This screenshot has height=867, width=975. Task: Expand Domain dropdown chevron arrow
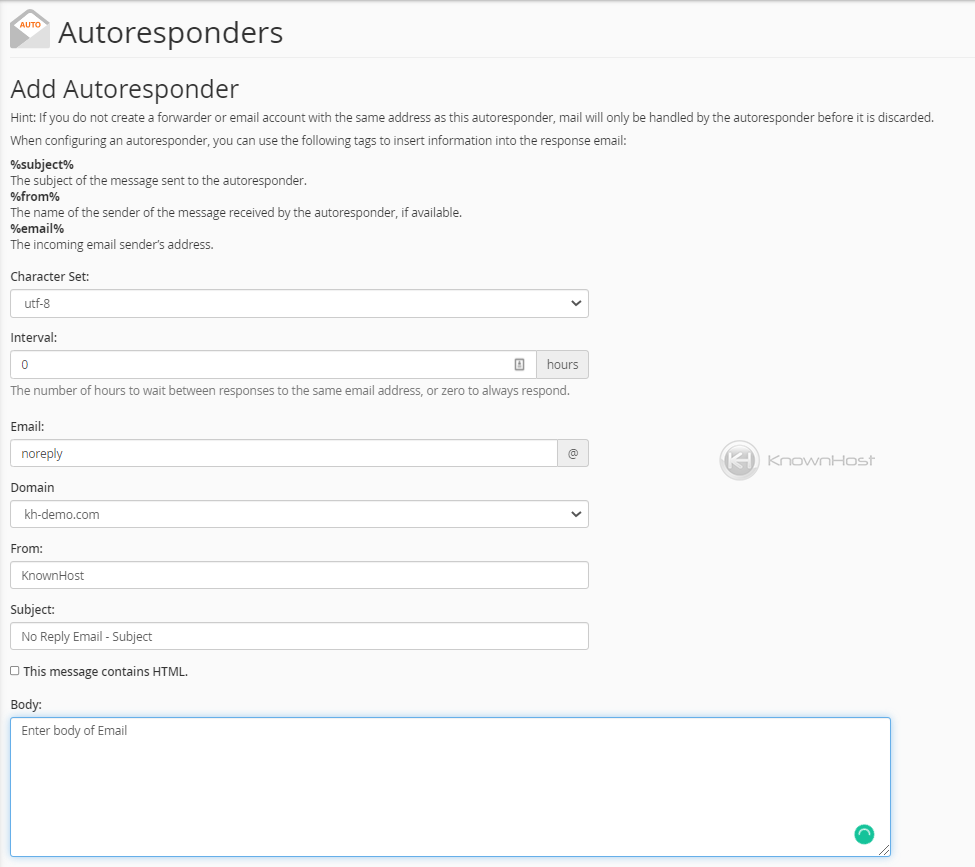coord(576,514)
